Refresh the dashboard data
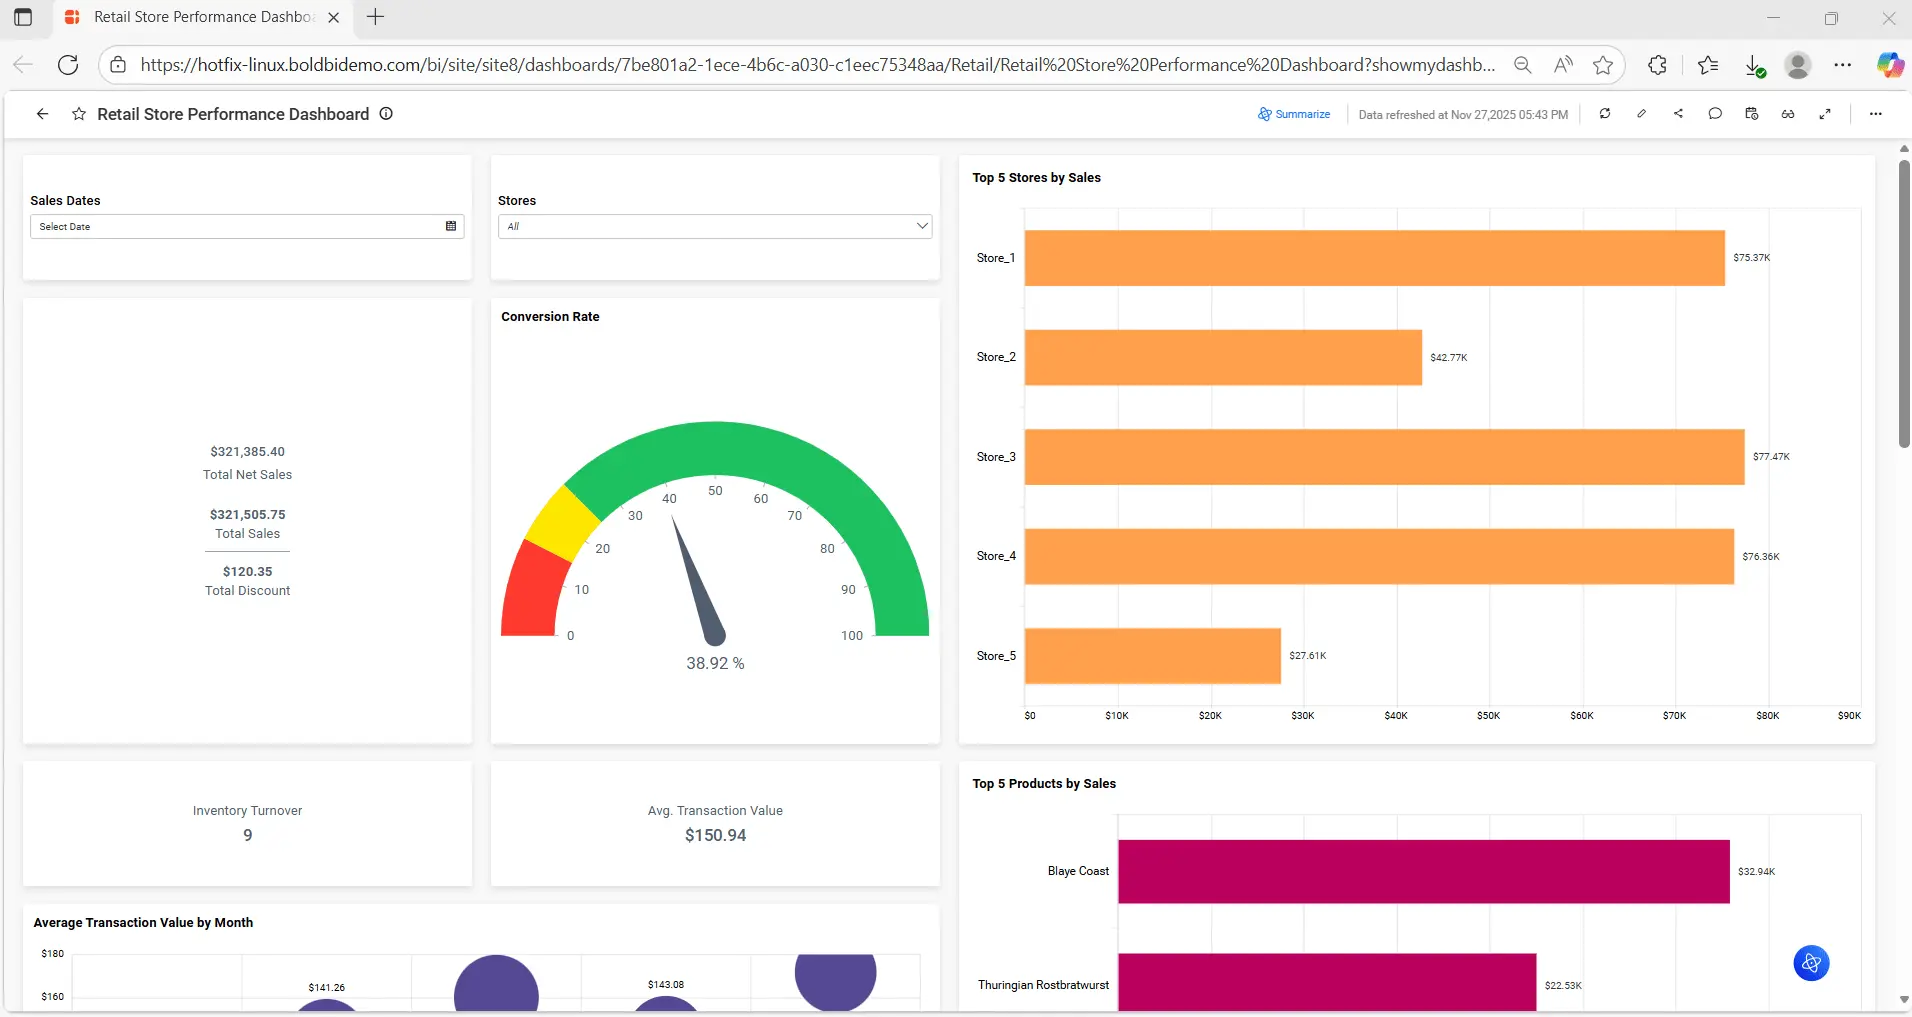1912x1017 pixels. pyautogui.click(x=1605, y=114)
